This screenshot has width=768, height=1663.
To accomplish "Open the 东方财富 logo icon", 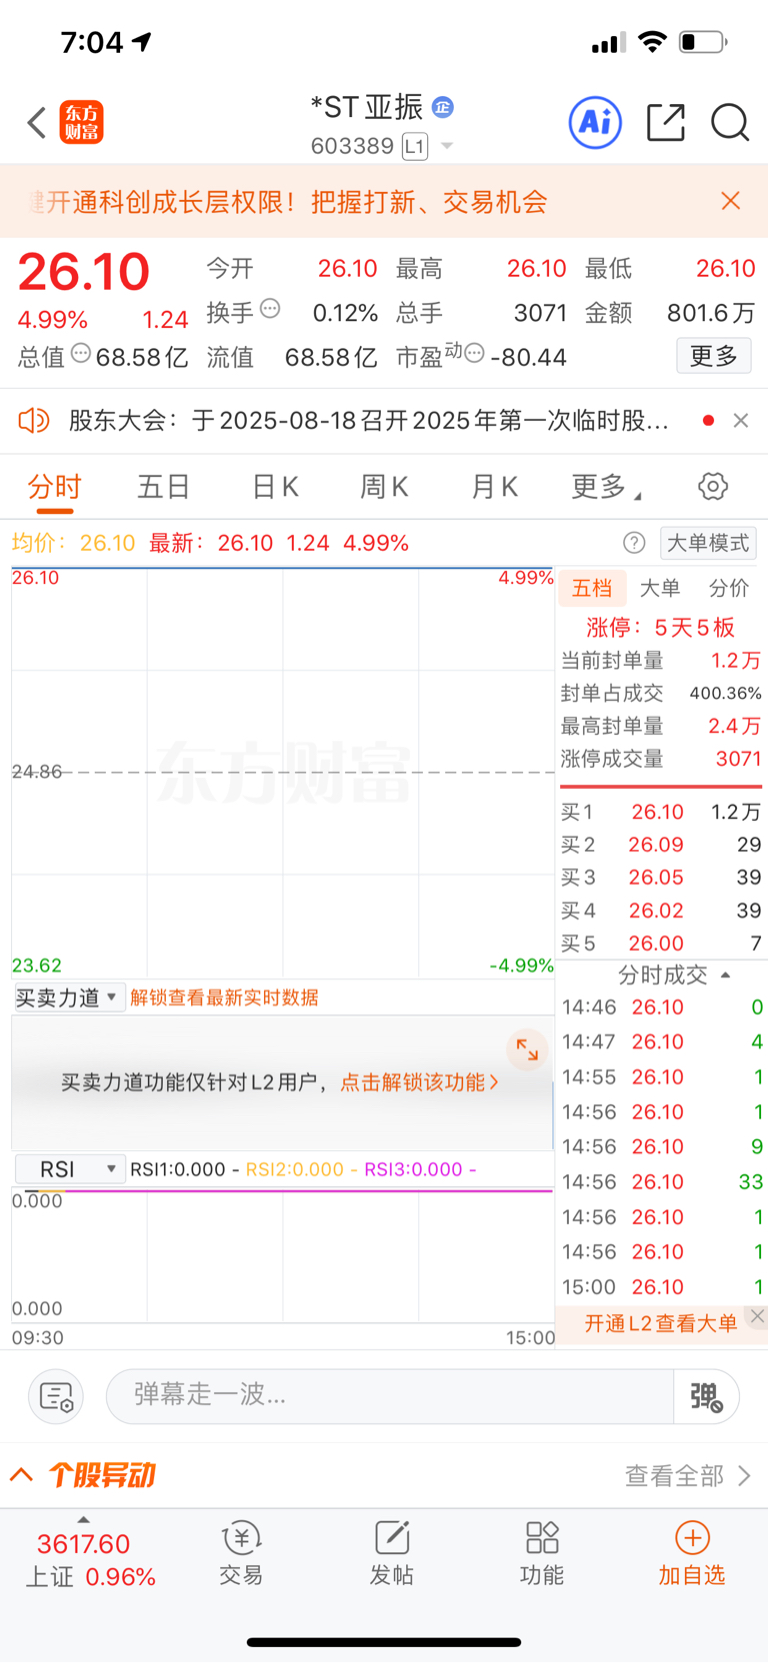I will [81, 123].
